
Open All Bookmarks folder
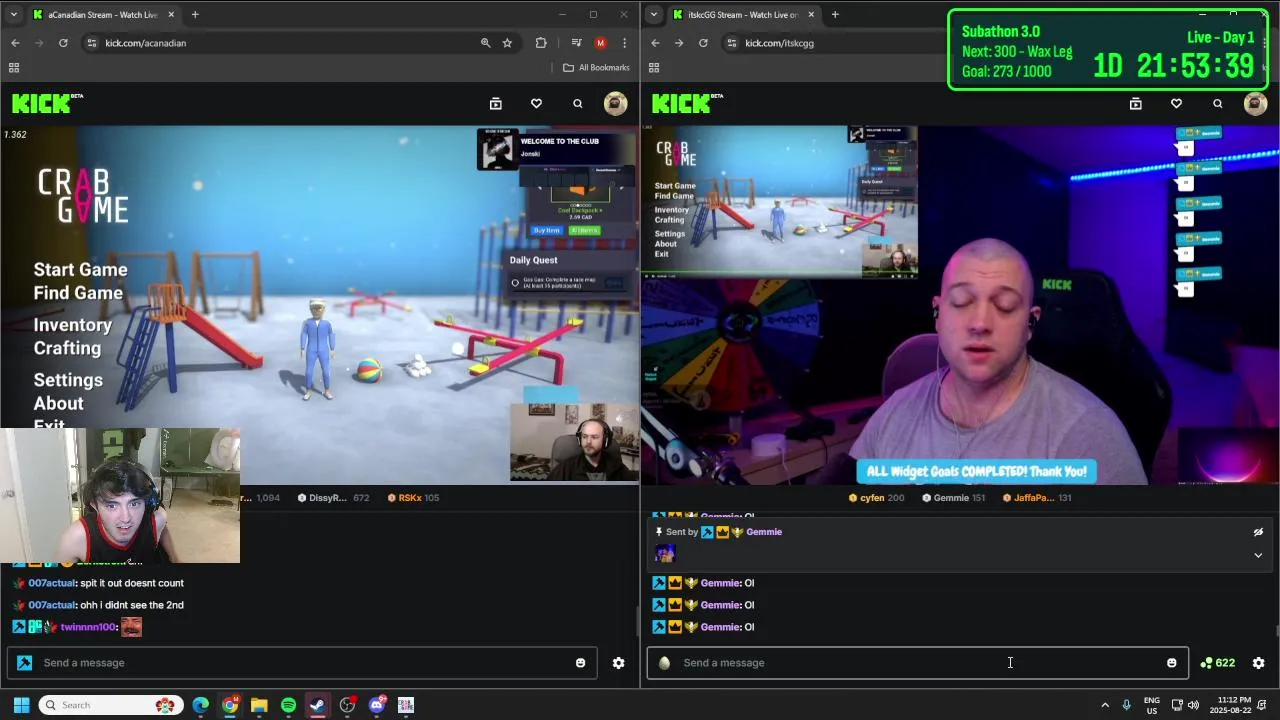tap(596, 68)
